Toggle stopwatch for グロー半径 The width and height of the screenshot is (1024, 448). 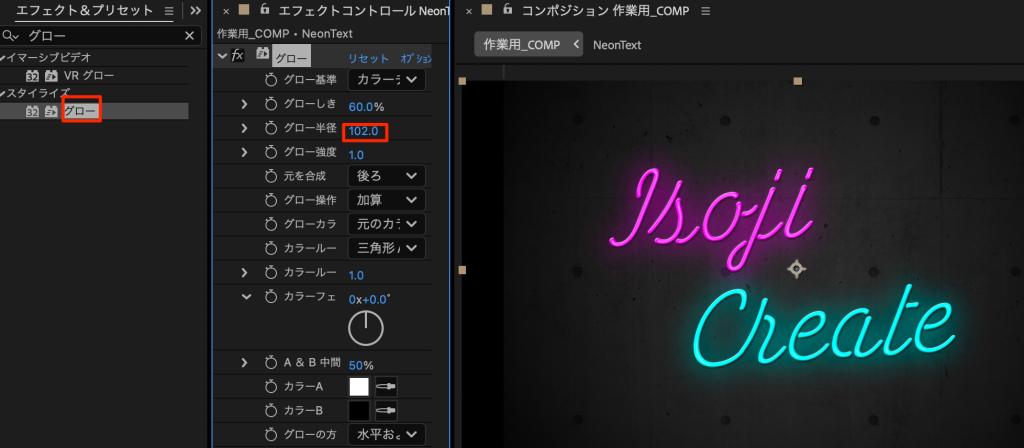point(271,129)
